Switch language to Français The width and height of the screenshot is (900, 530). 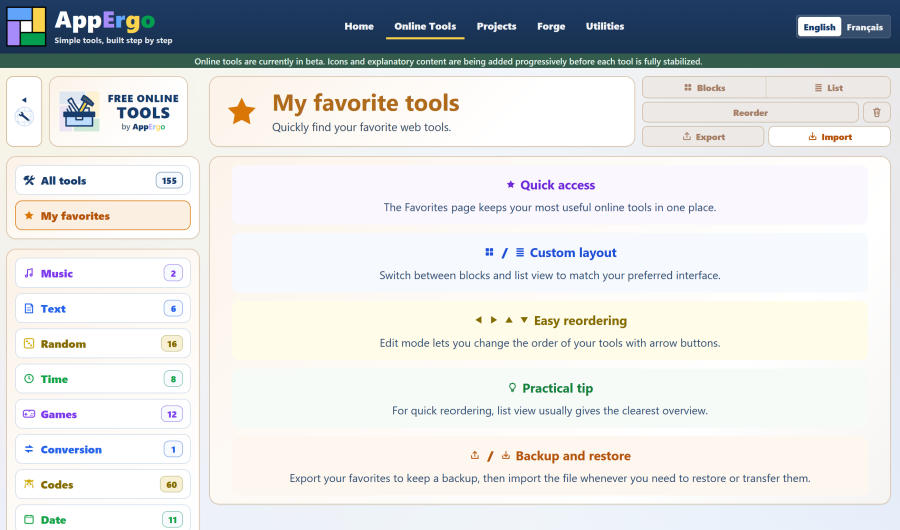tap(864, 27)
